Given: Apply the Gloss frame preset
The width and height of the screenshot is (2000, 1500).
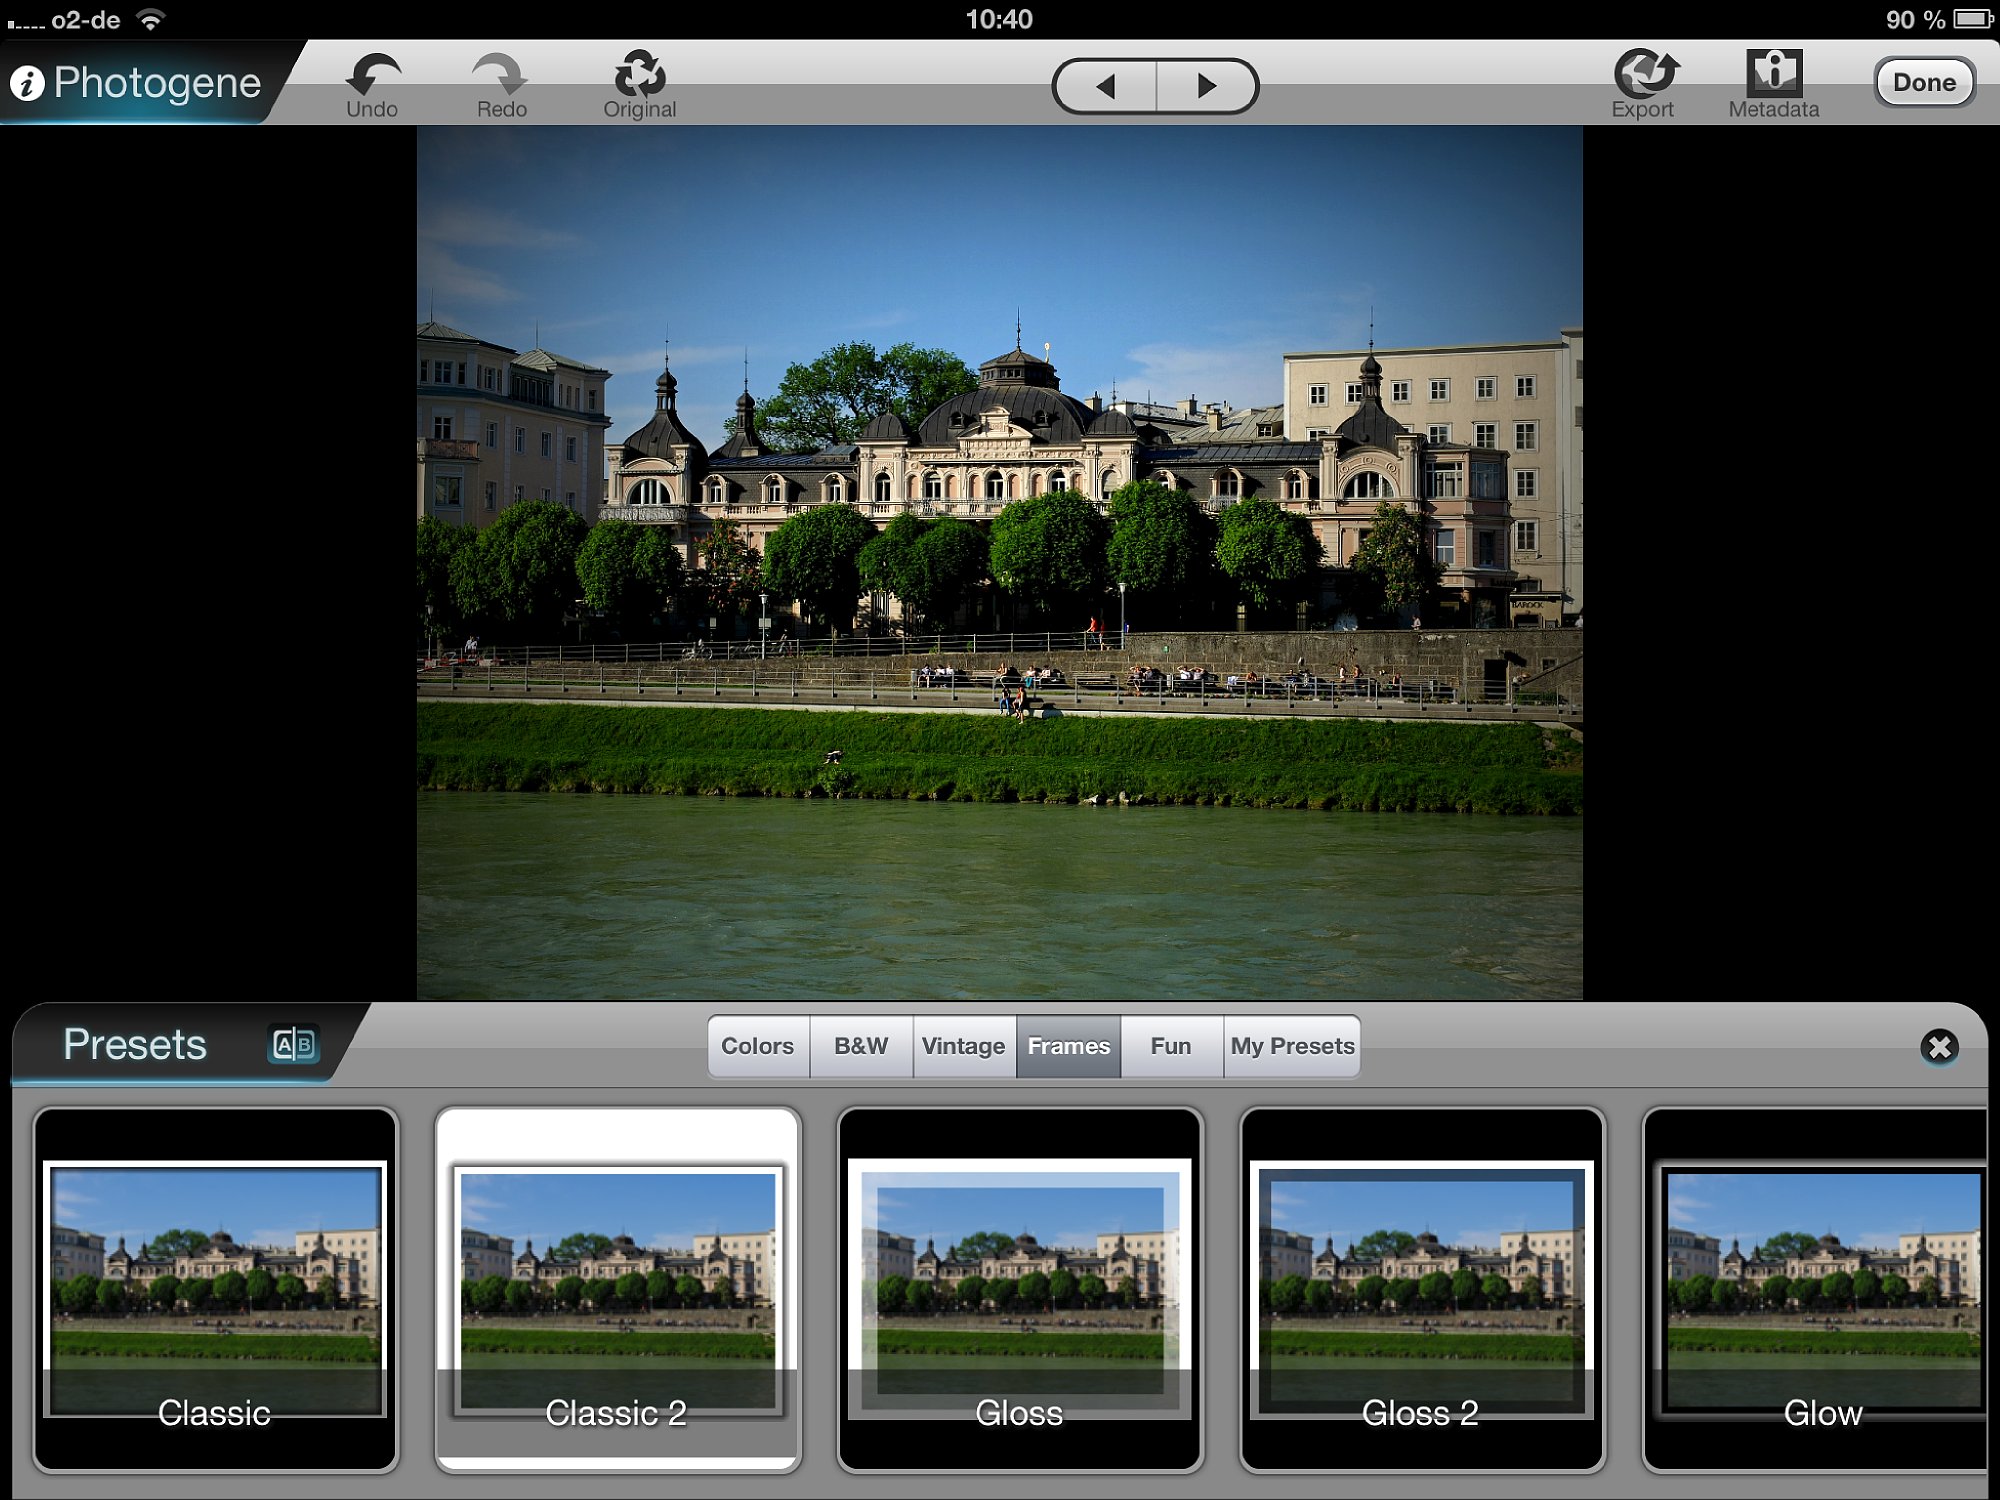Looking at the screenshot, I should 1019,1288.
